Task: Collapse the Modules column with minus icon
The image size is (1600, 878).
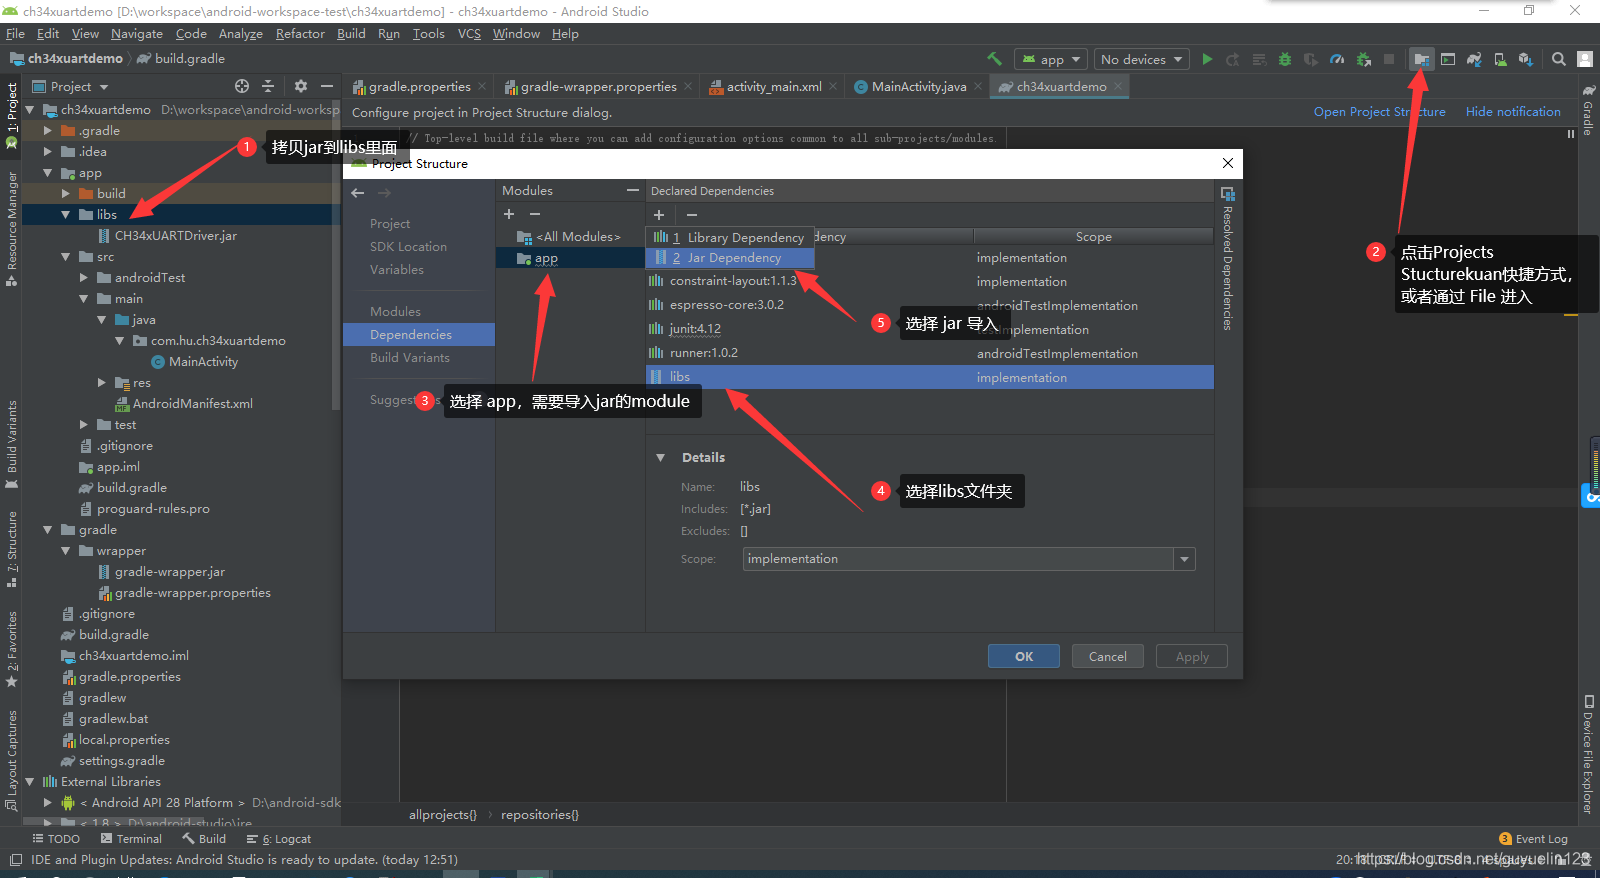Action: 632,190
